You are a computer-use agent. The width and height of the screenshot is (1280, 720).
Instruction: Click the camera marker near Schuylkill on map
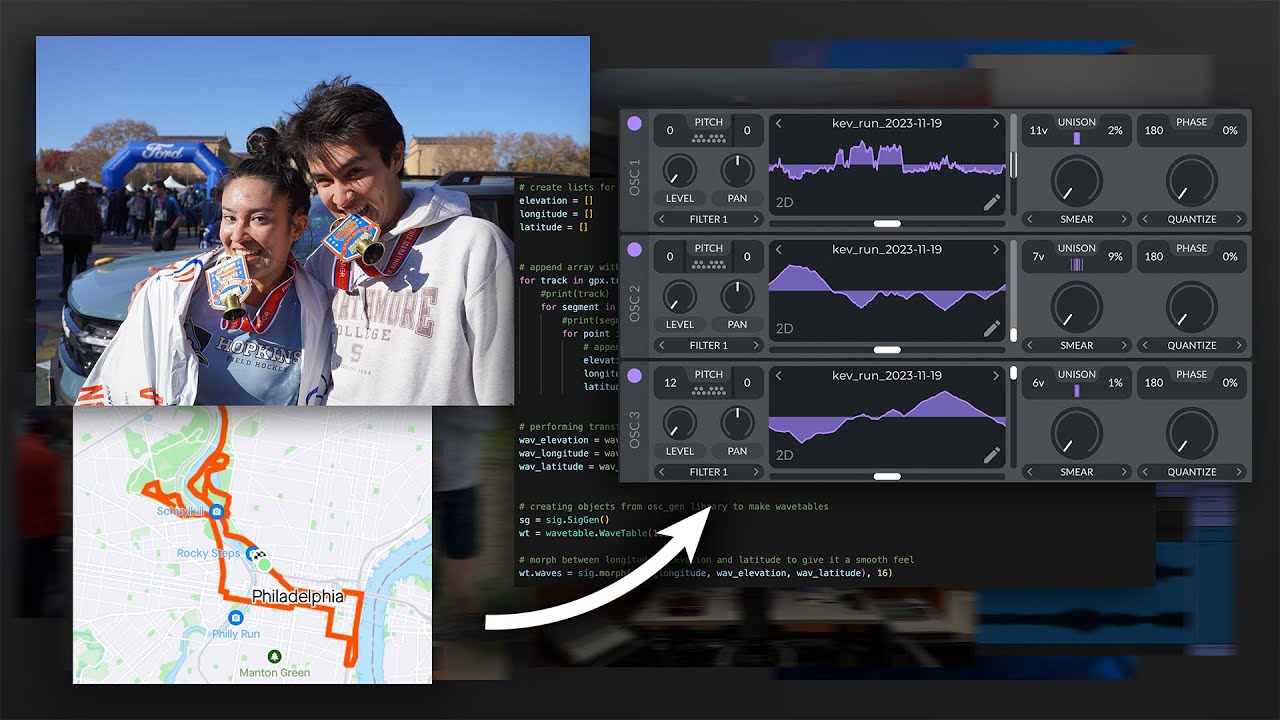click(216, 510)
